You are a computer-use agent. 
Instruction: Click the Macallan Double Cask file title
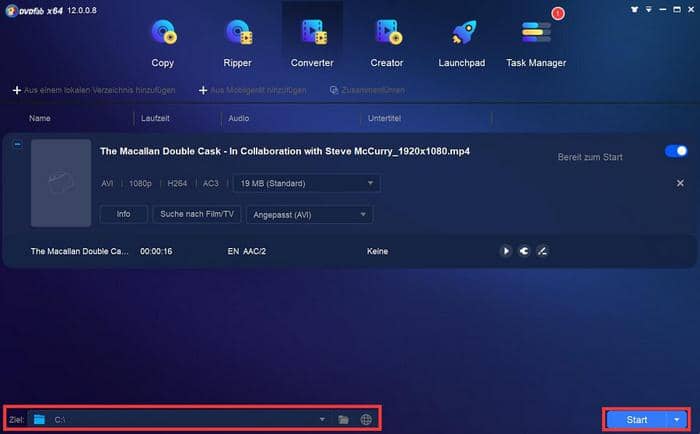click(285, 151)
